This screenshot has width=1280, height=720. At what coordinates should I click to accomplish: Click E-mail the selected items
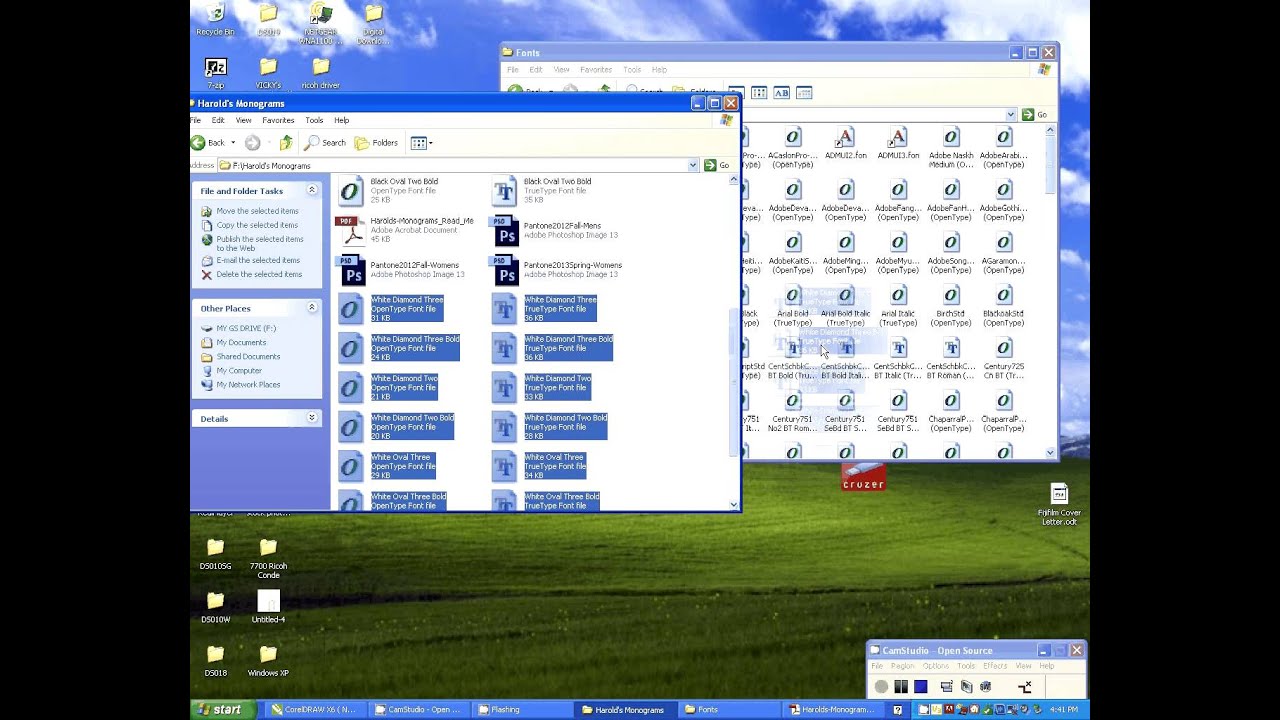click(x=258, y=260)
